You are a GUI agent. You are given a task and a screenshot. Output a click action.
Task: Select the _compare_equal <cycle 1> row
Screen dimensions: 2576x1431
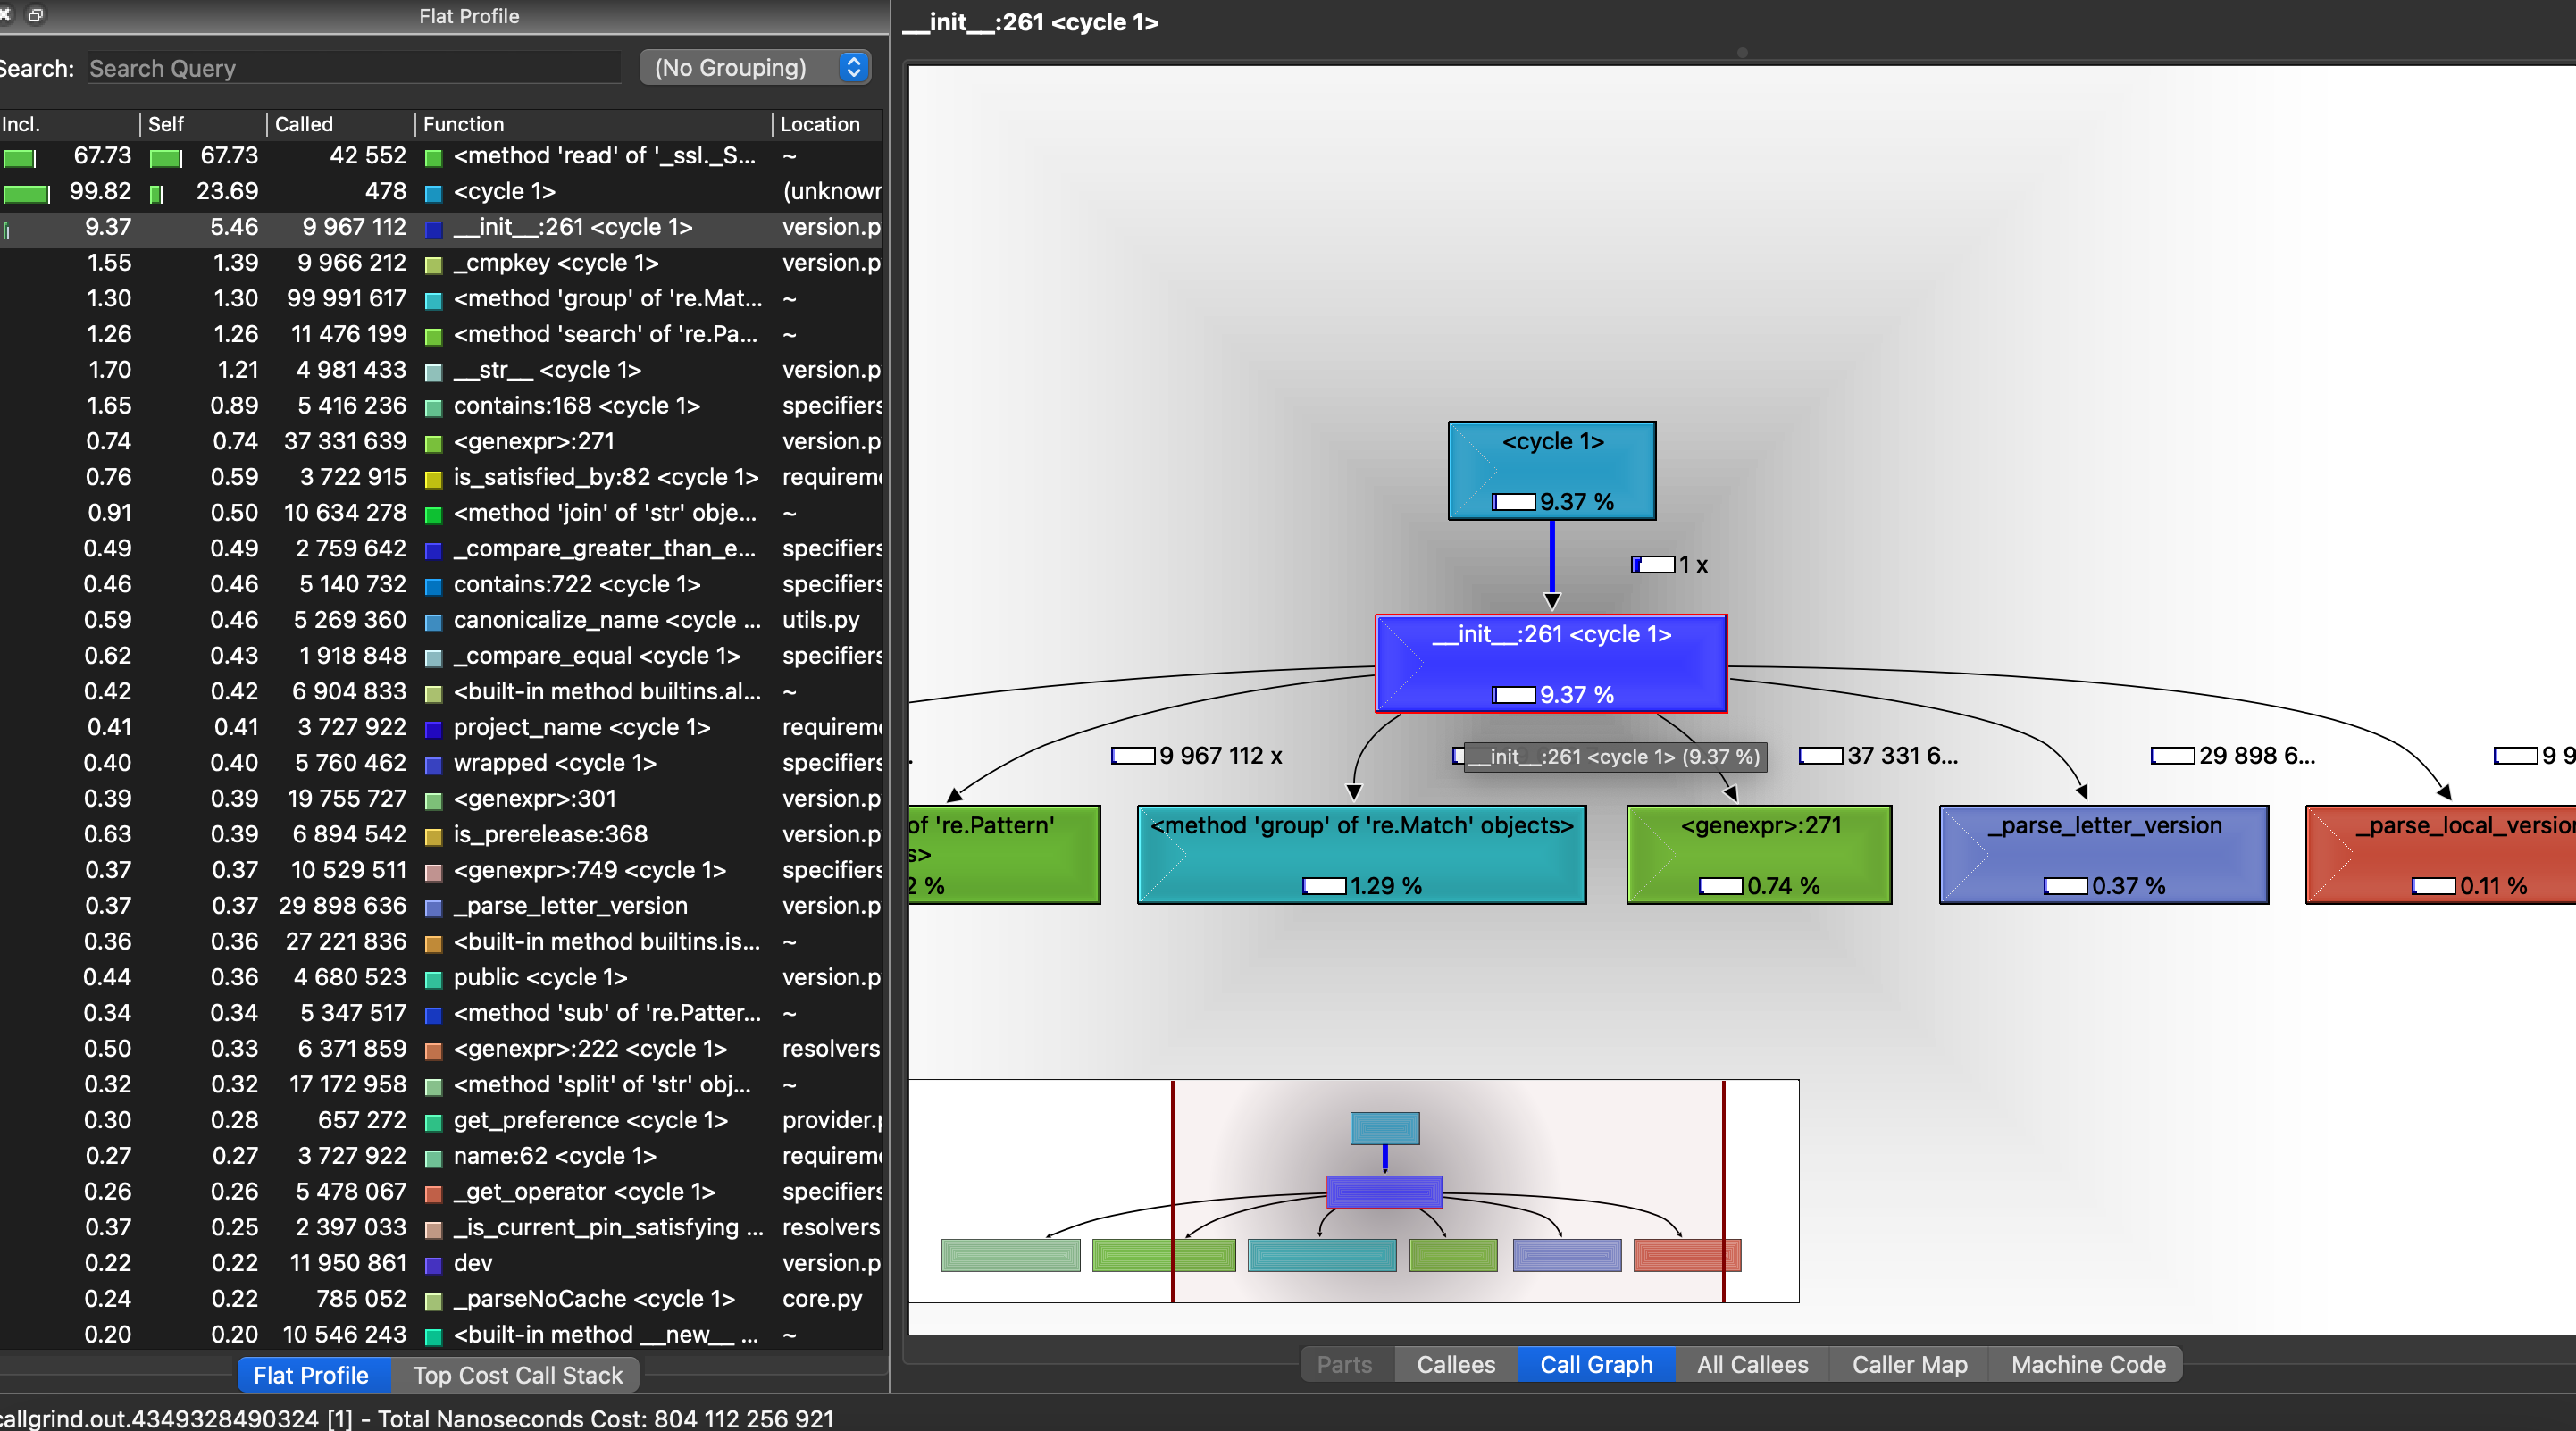(441, 656)
